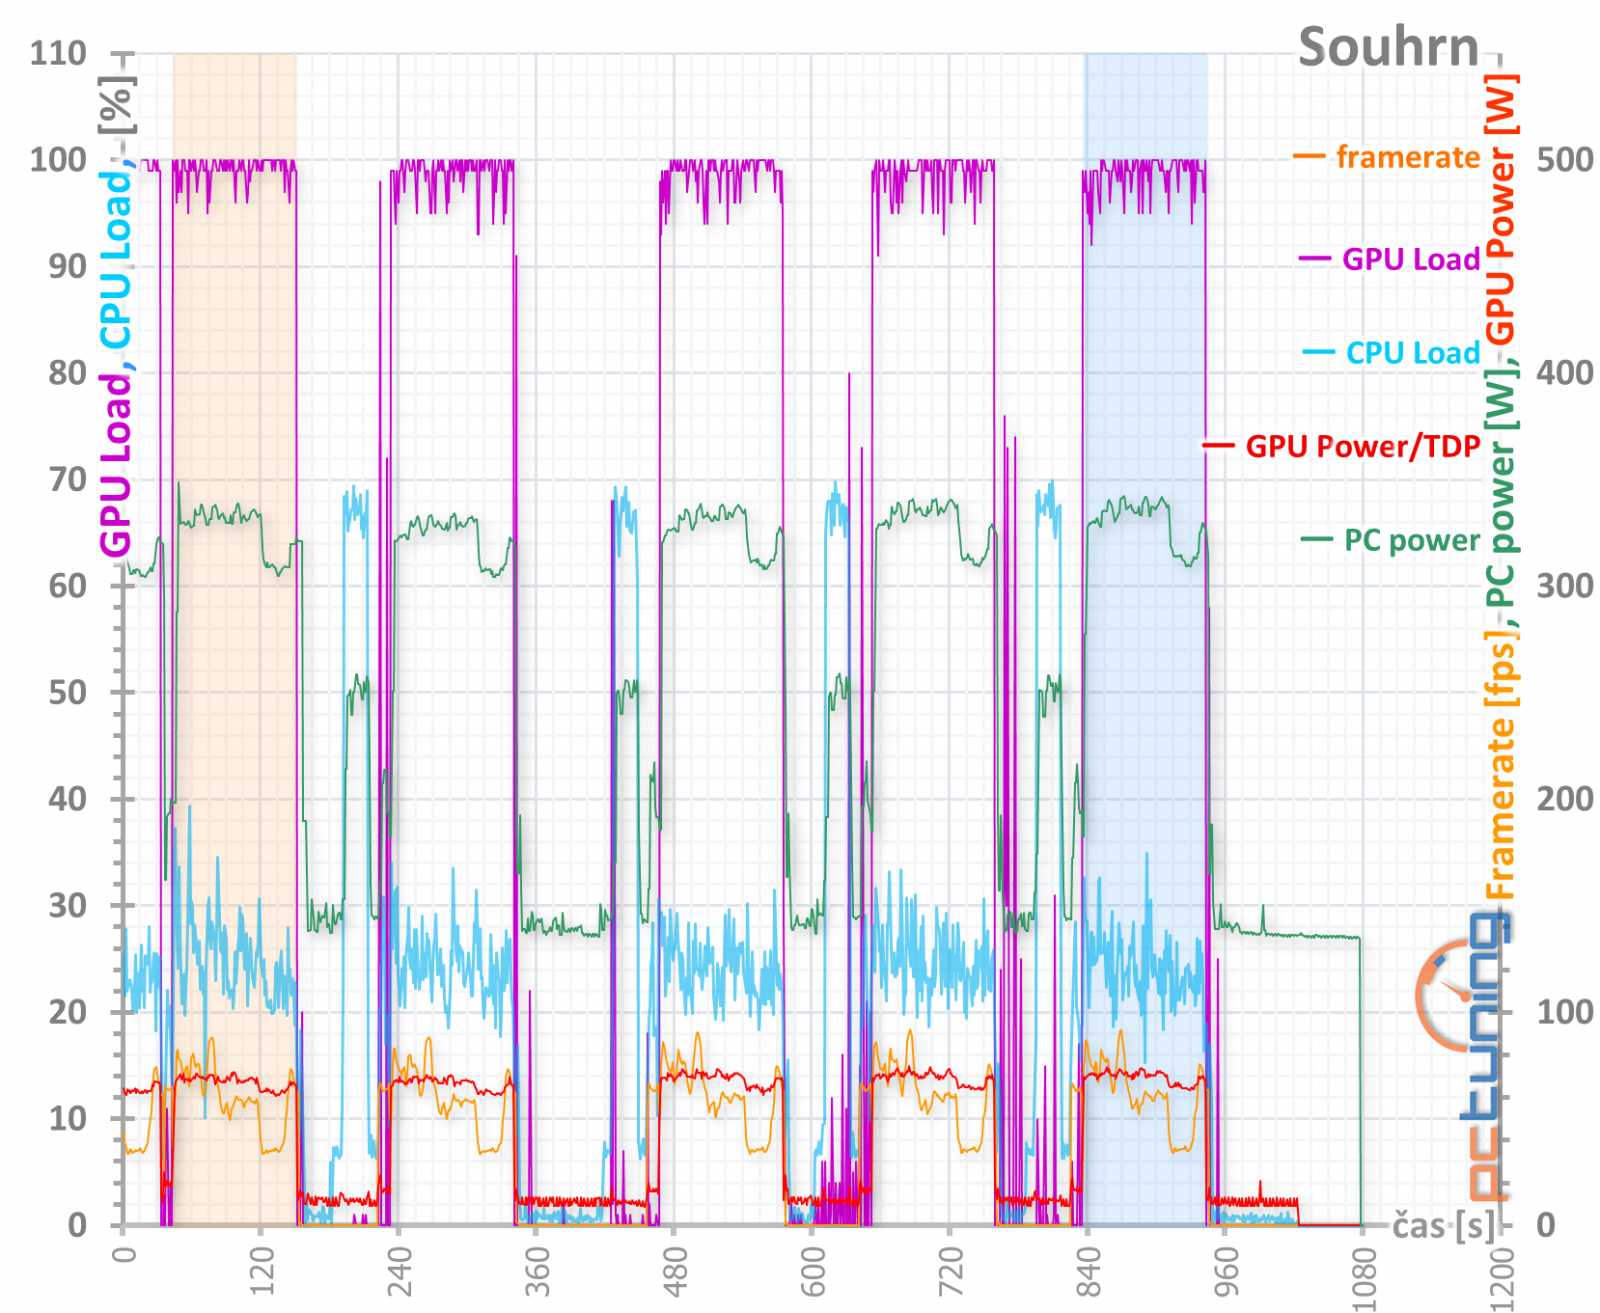
Task: Click the 'Framerate [fps]' right axis title text
Action: click(1500, 765)
